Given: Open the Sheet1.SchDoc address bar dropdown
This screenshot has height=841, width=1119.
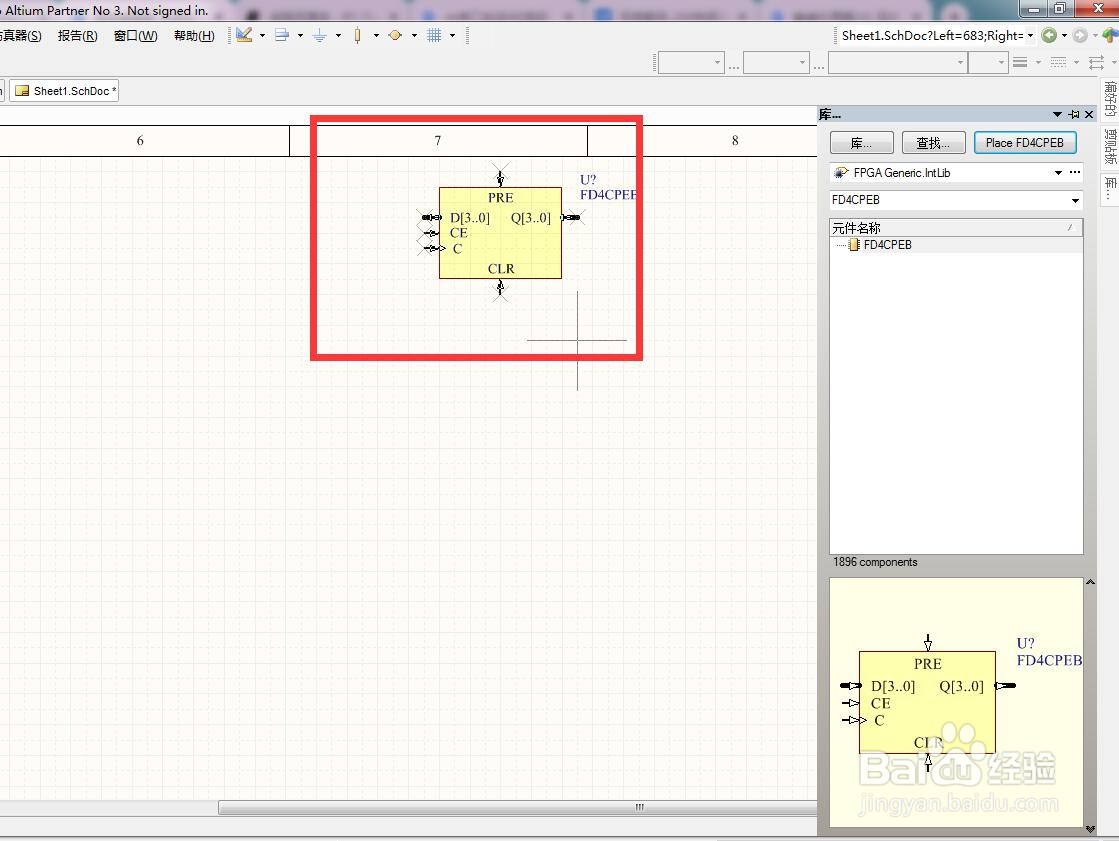Looking at the screenshot, I should click(1031, 35).
